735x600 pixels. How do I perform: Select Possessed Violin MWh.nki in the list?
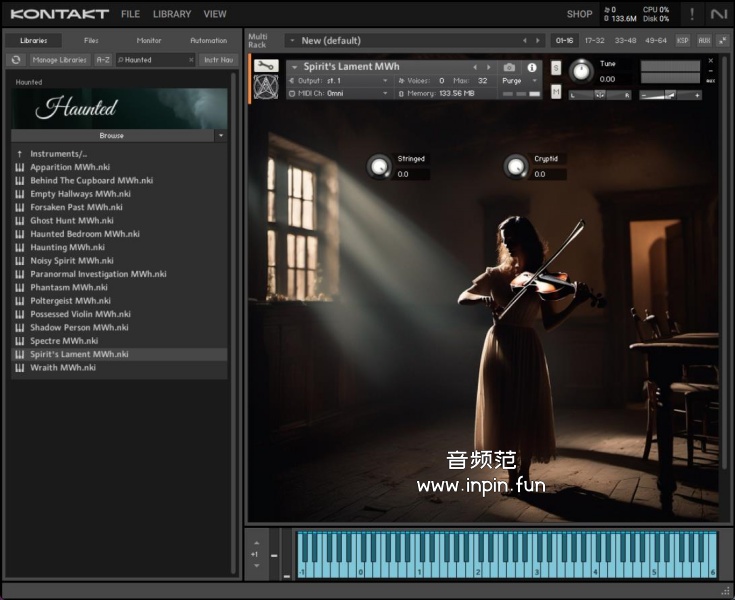click(x=80, y=314)
